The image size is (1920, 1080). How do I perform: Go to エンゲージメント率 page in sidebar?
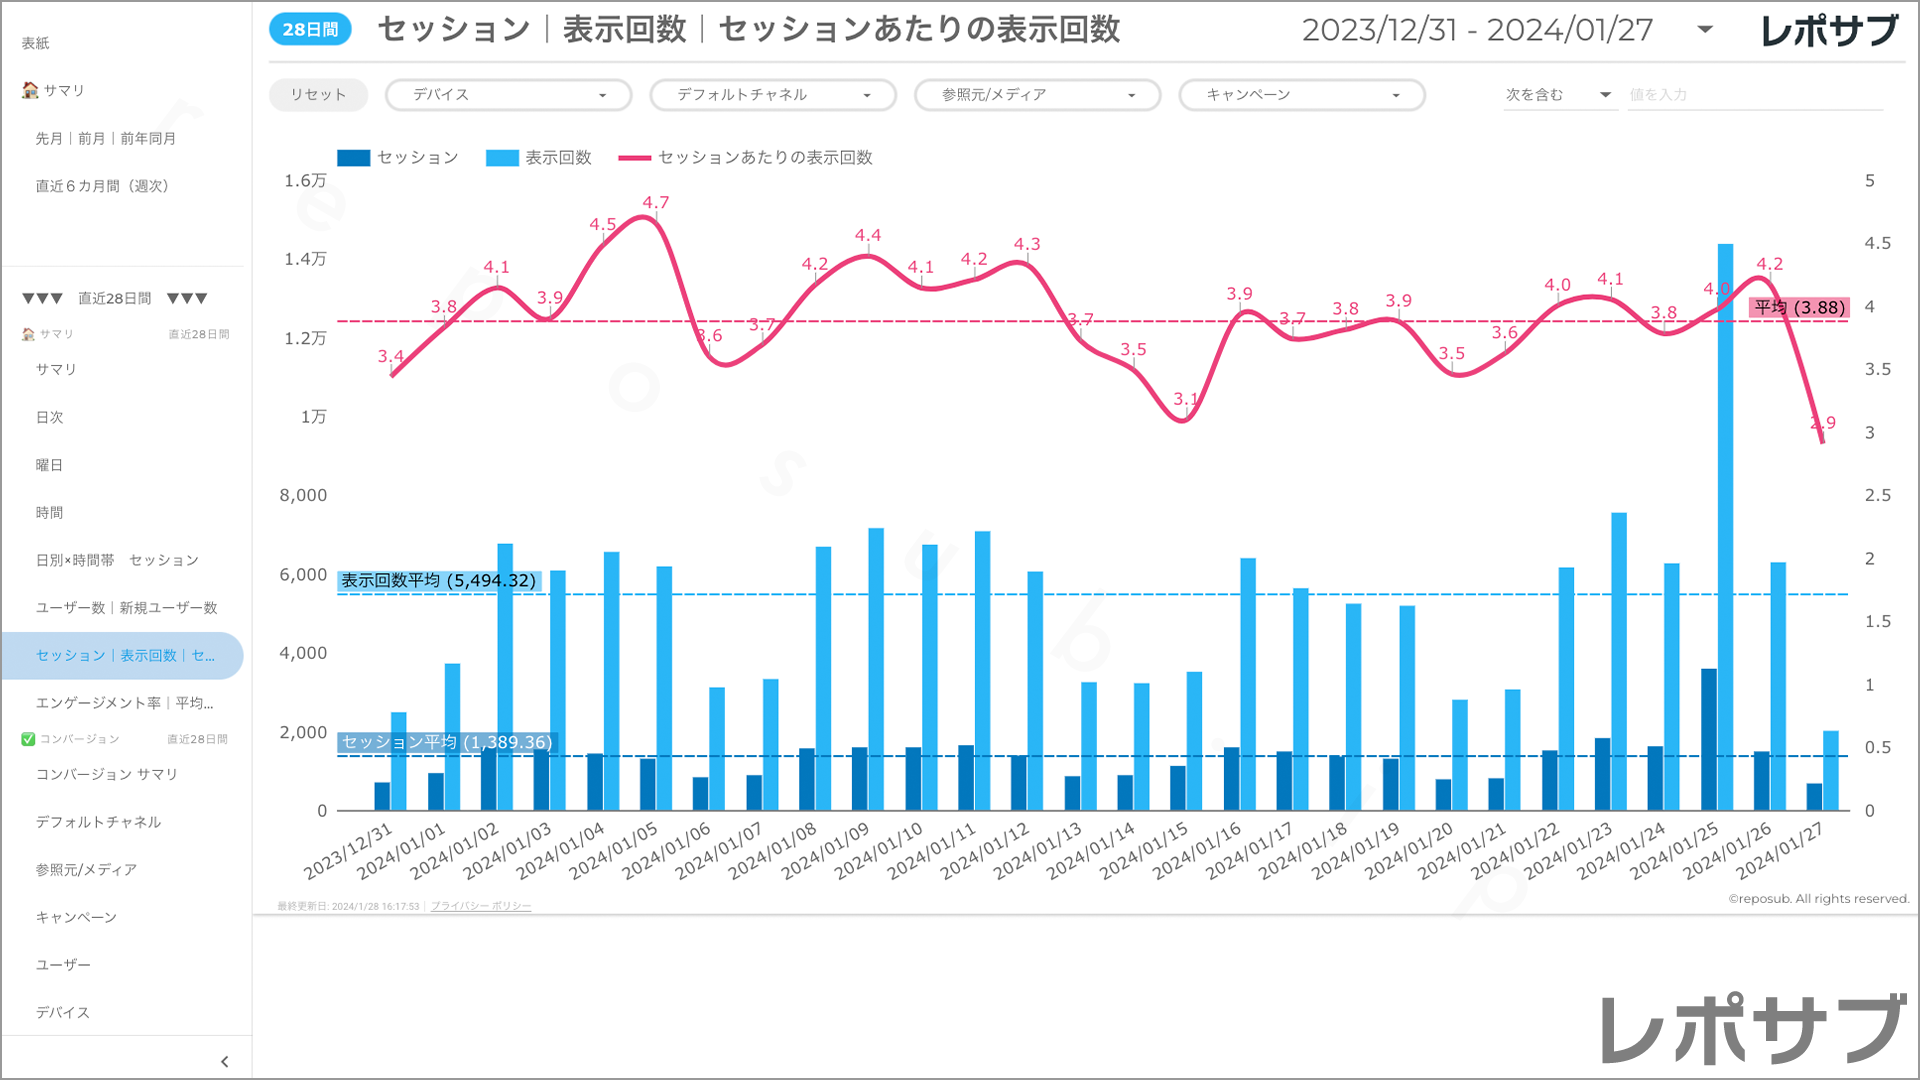pos(124,703)
